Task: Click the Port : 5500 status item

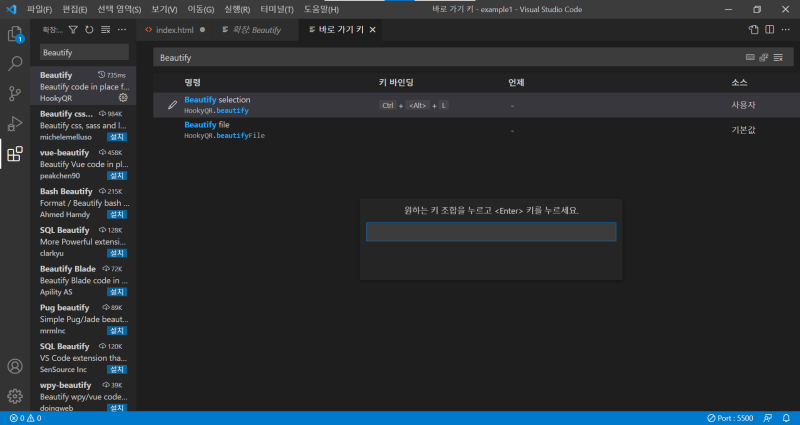Action: [x=730, y=418]
